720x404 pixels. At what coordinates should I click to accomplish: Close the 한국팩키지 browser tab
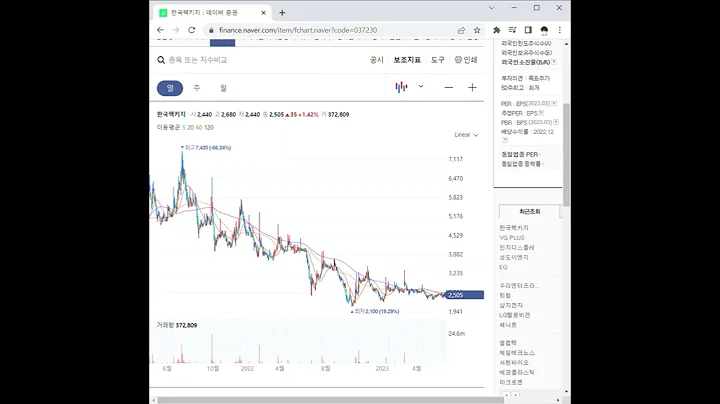click(x=264, y=13)
